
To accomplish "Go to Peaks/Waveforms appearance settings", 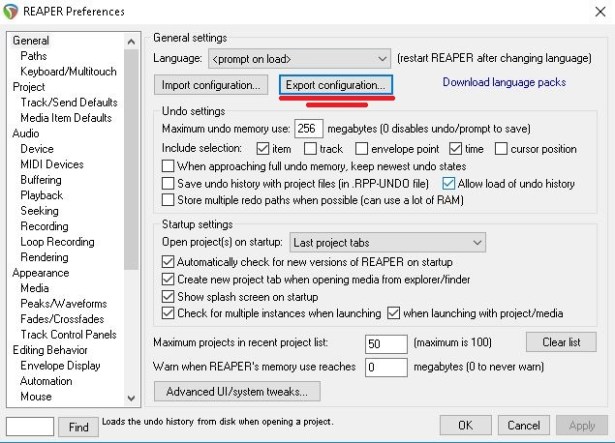I will [x=62, y=303].
